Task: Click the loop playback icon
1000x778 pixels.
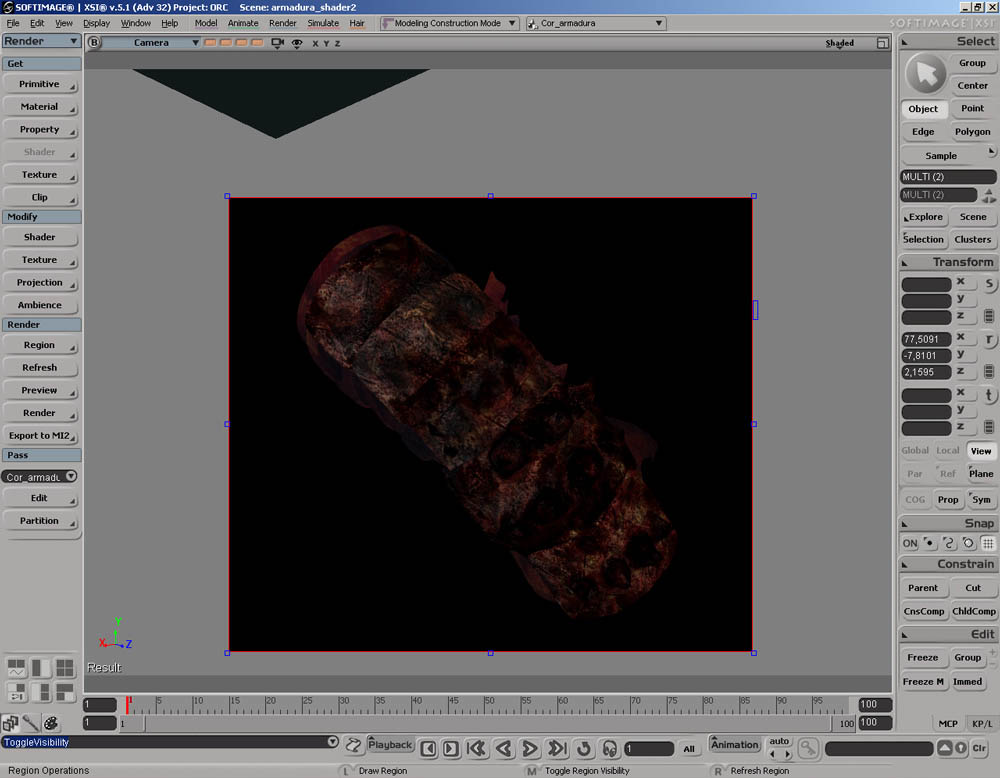Action: tap(584, 748)
